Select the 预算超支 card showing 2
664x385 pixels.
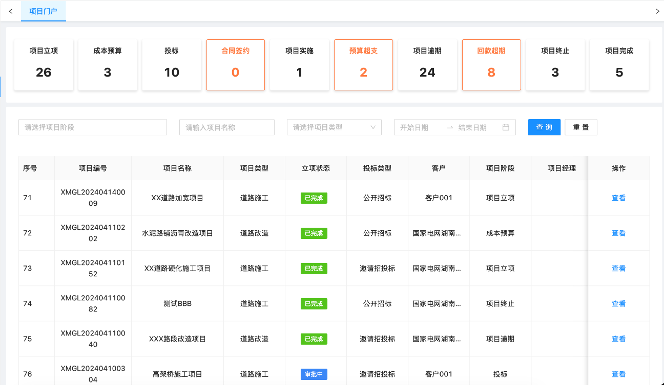click(x=363, y=65)
